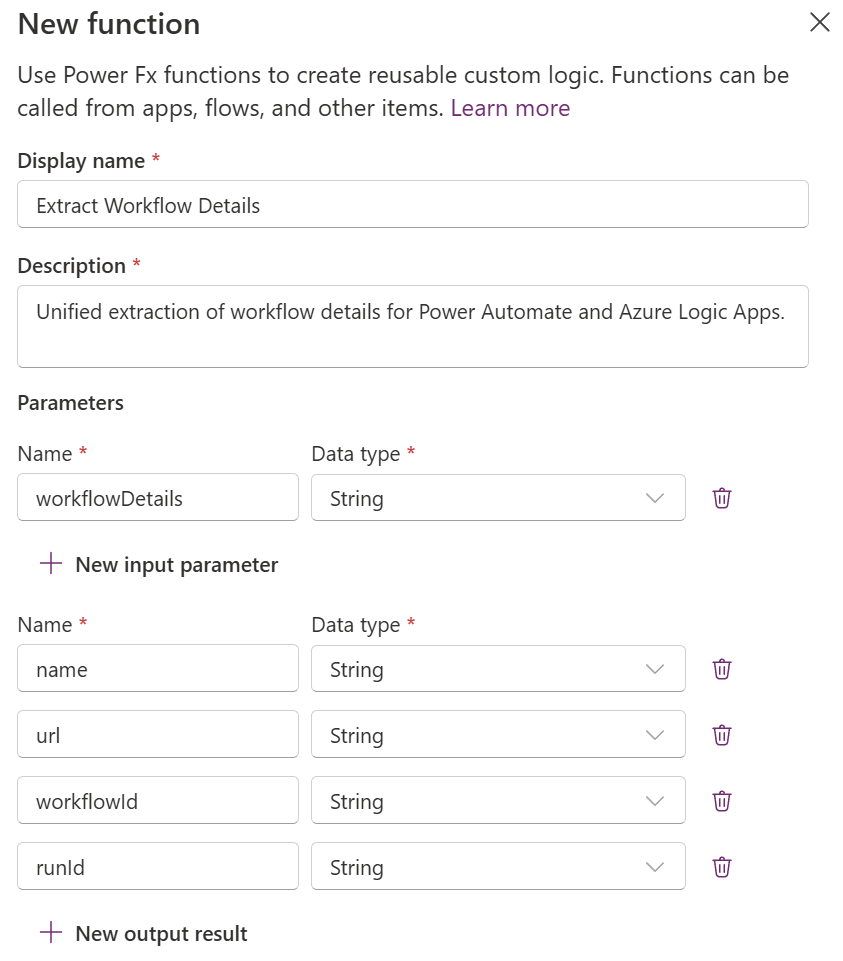Image resolution: width=843 pixels, height=961 pixels.
Task: Close the New function panel
Action: click(820, 23)
